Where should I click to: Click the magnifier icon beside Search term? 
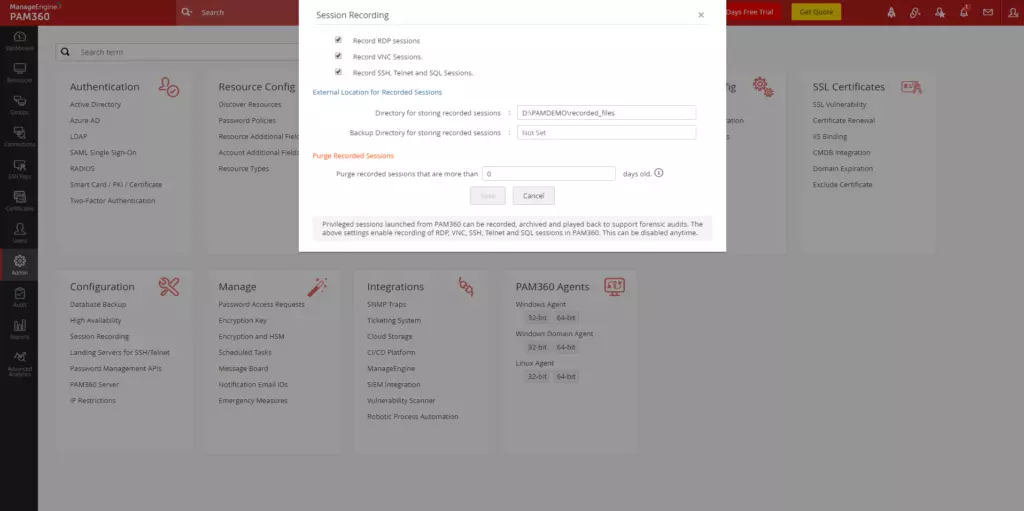point(66,52)
